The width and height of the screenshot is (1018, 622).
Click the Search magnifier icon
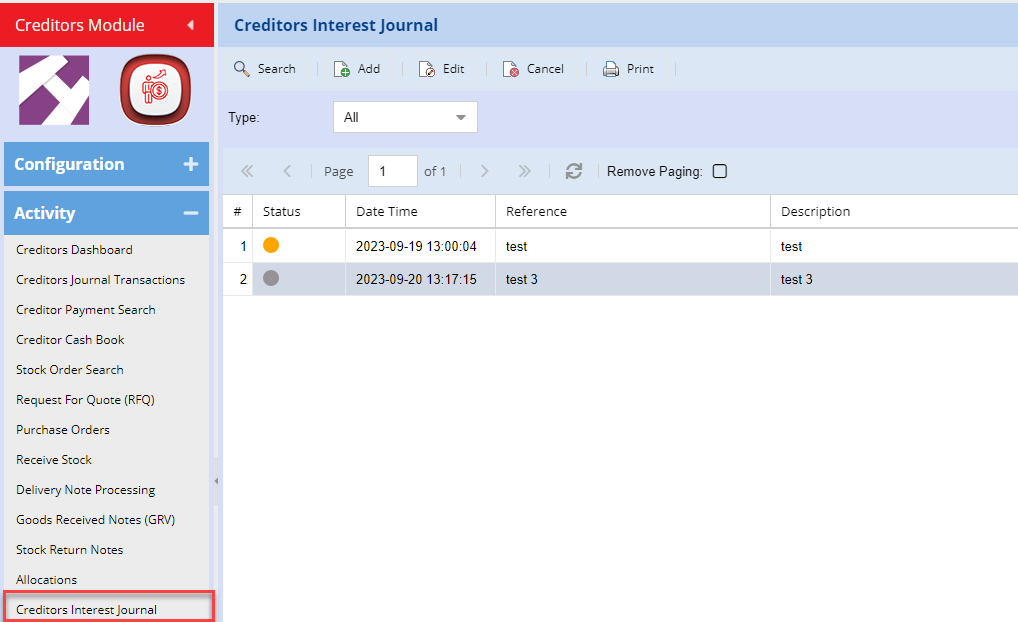[x=242, y=69]
